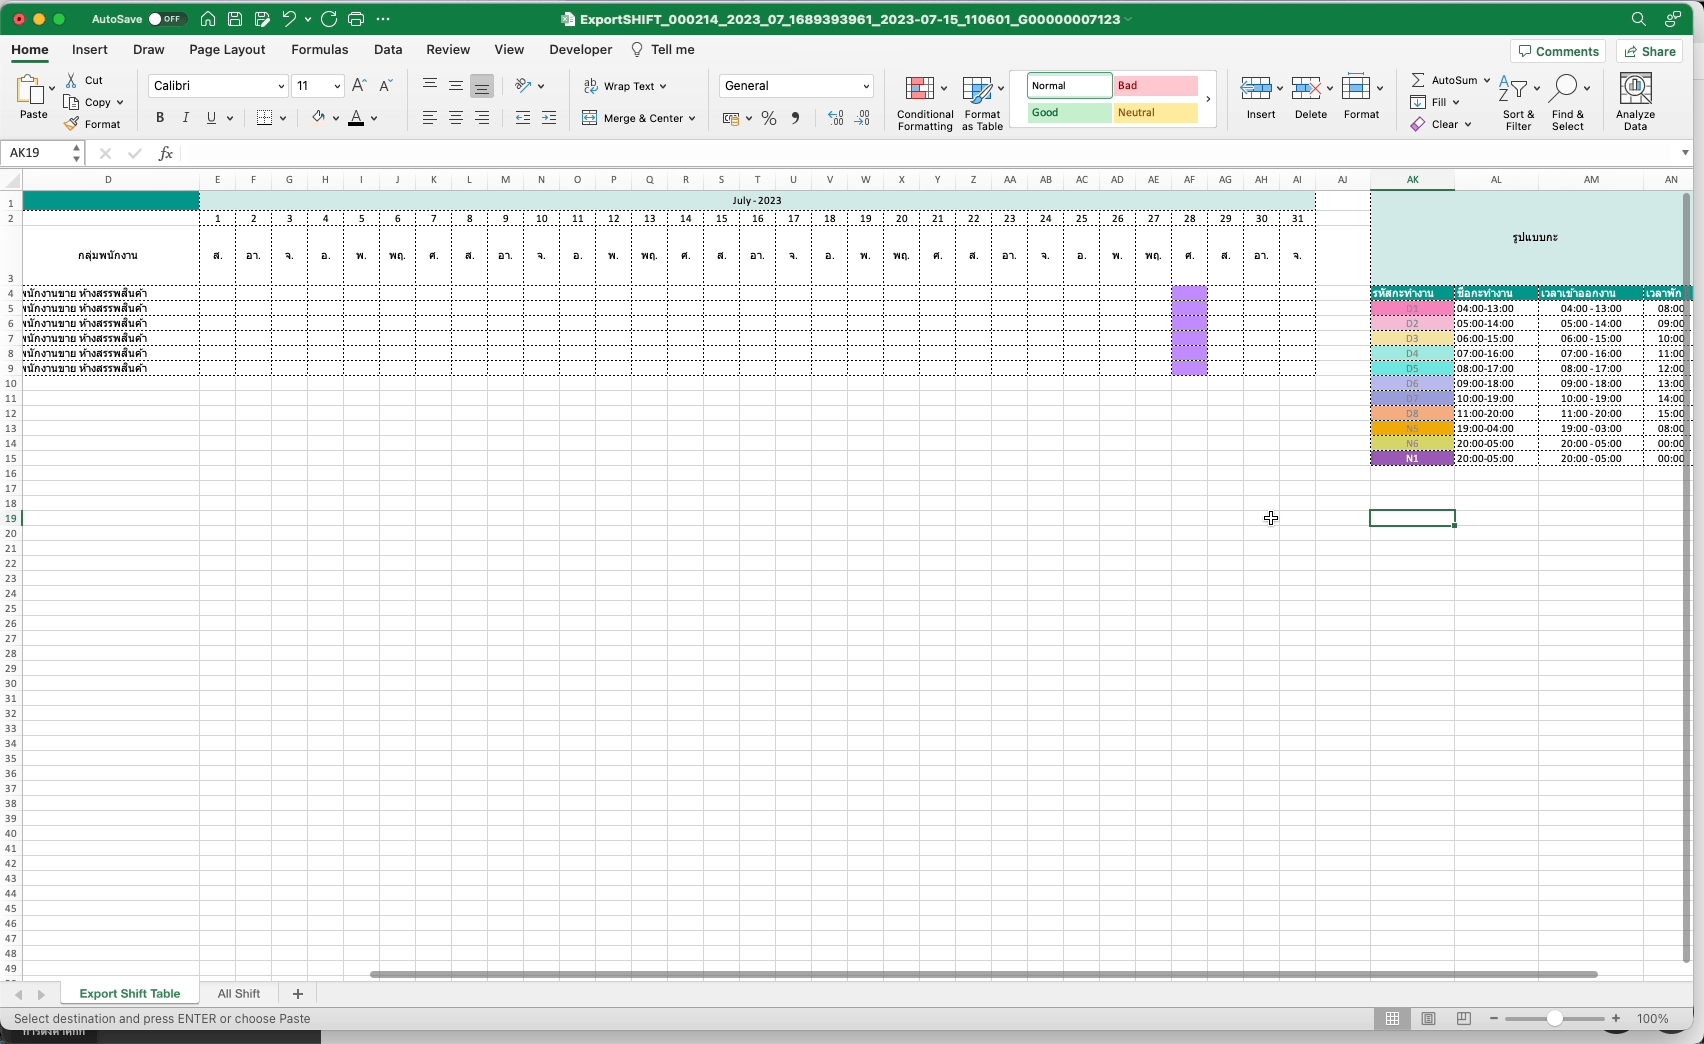Click the Name Box showing AK19
This screenshot has width=1704, height=1044.
tap(36, 153)
